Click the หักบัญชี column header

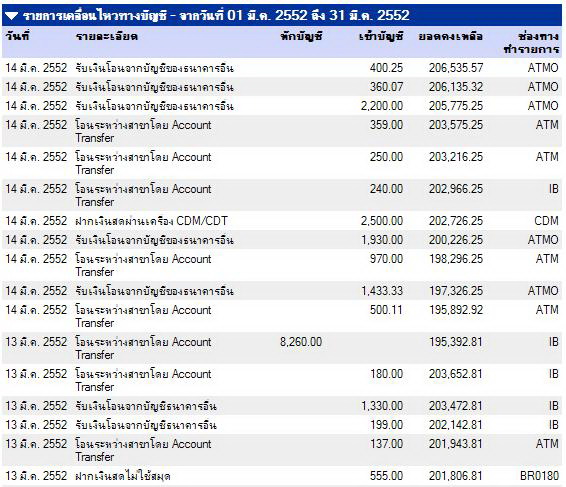(301, 36)
